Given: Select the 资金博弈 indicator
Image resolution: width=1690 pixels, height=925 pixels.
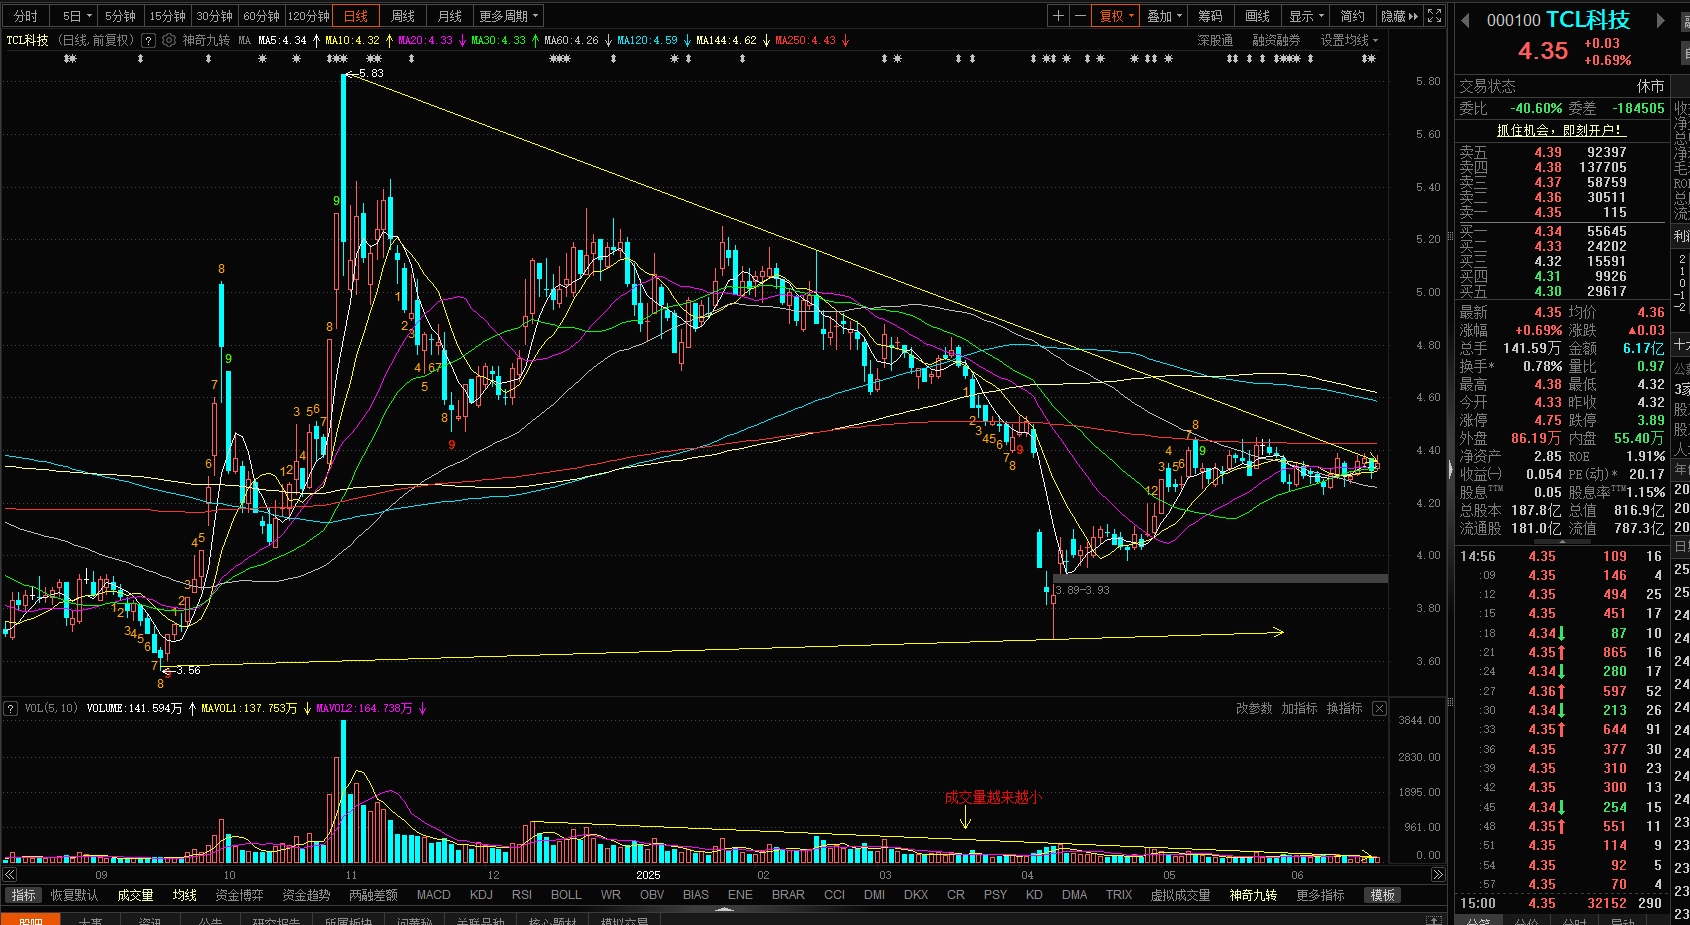Looking at the screenshot, I should (239, 895).
